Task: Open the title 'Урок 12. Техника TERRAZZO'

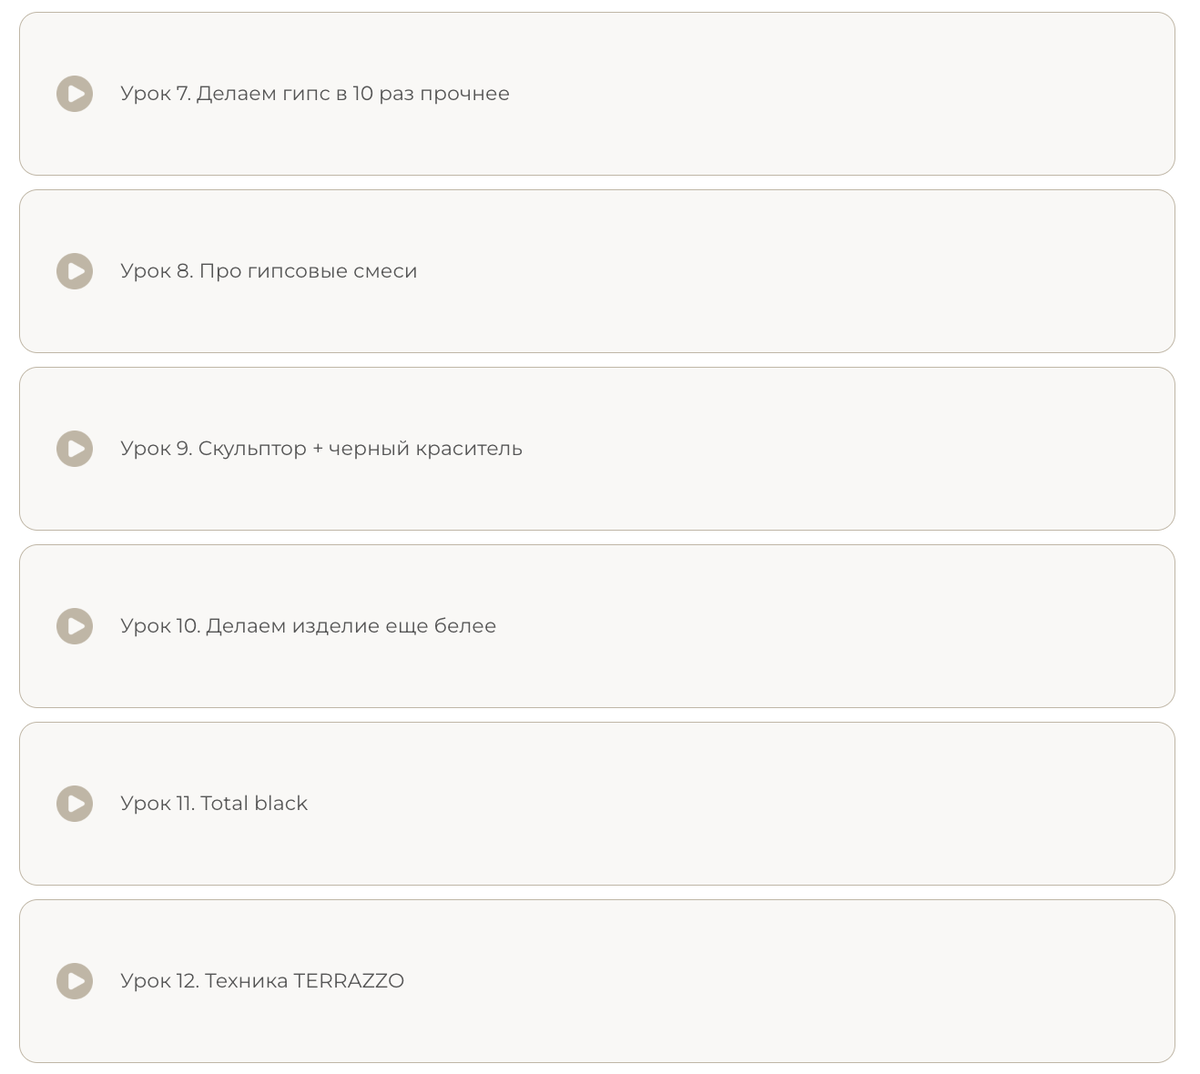Action: click(262, 981)
